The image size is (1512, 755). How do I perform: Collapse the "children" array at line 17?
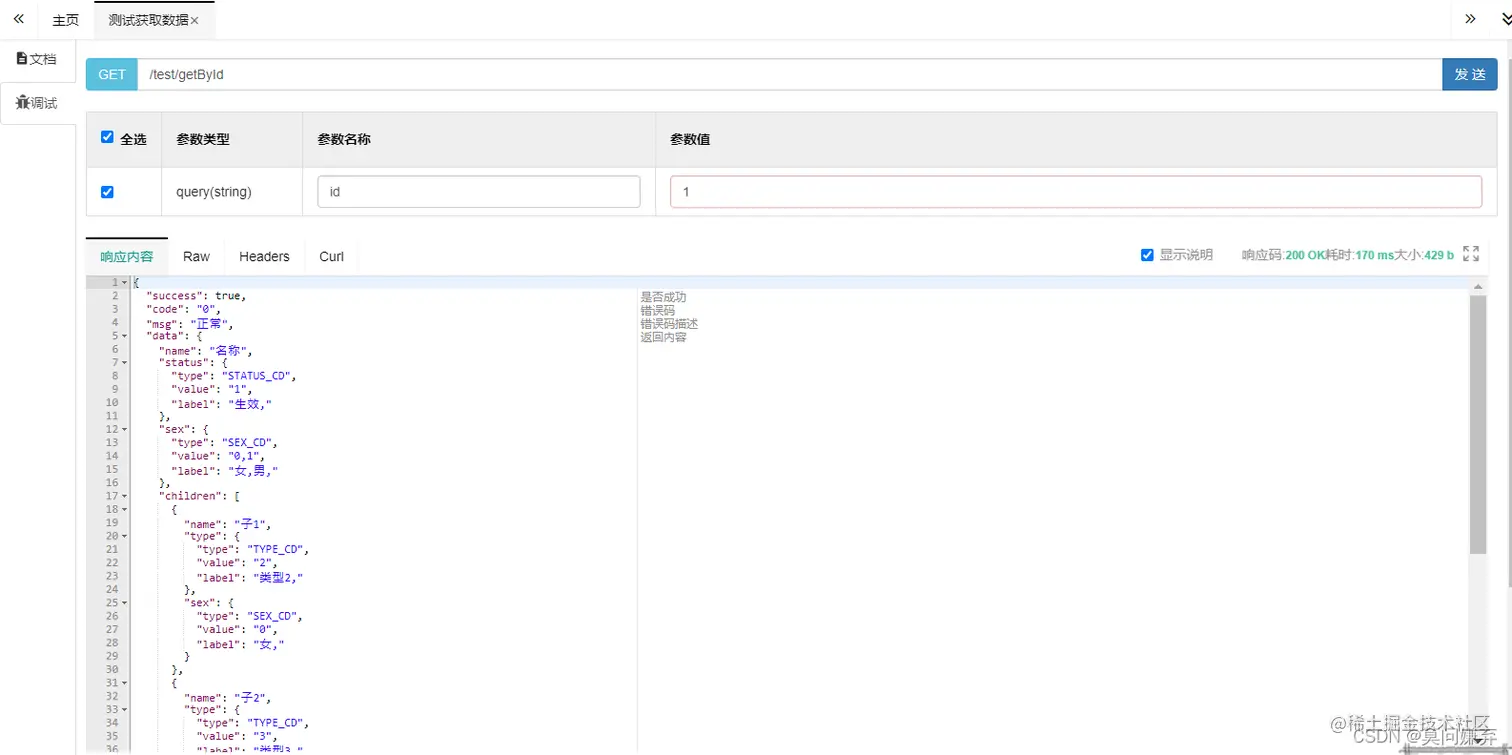(x=124, y=496)
